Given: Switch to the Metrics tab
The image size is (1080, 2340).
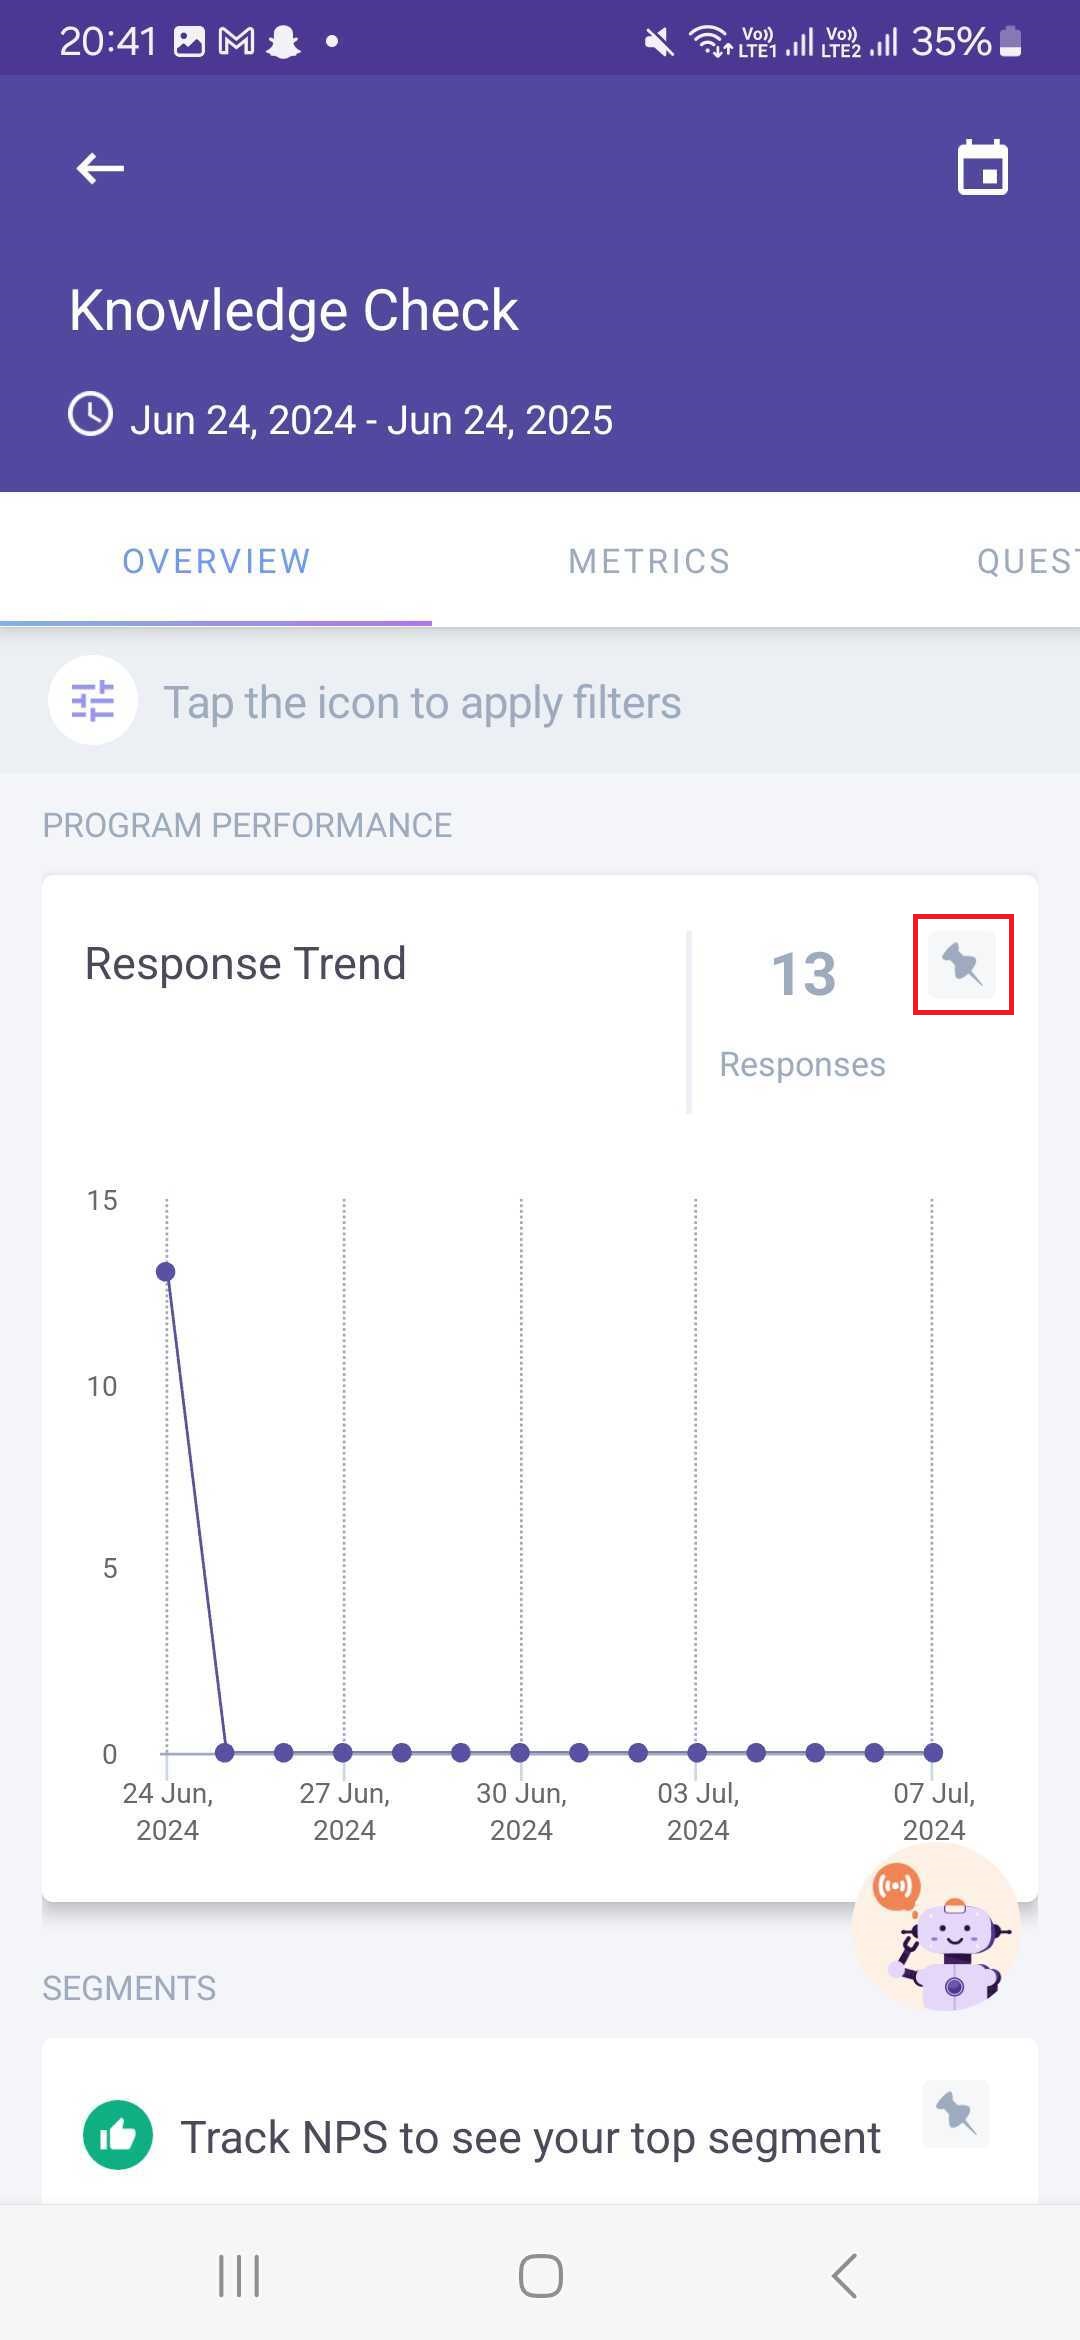Looking at the screenshot, I should [649, 561].
